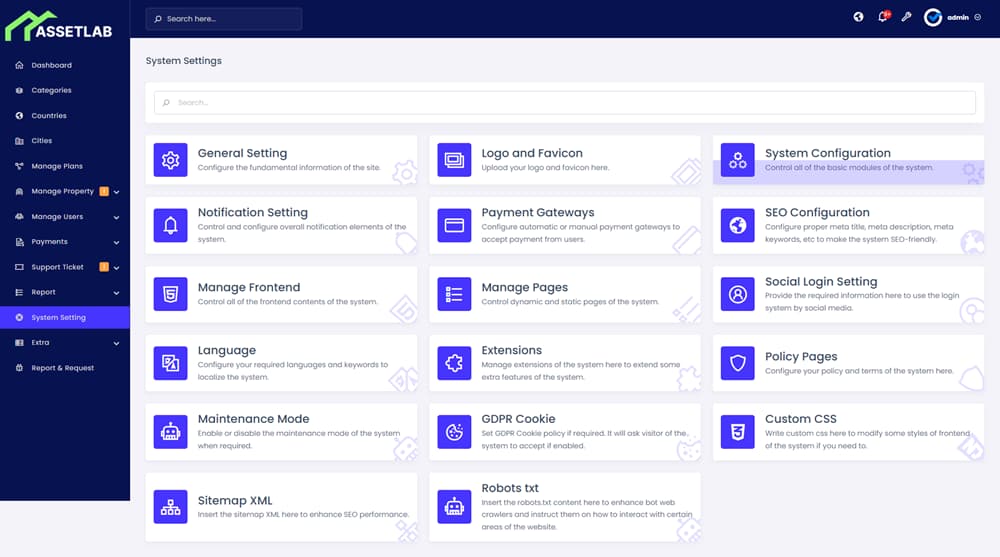The image size is (1000, 557).
Task: Expand the Payments submenu chevron
Action: click(x=116, y=242)
